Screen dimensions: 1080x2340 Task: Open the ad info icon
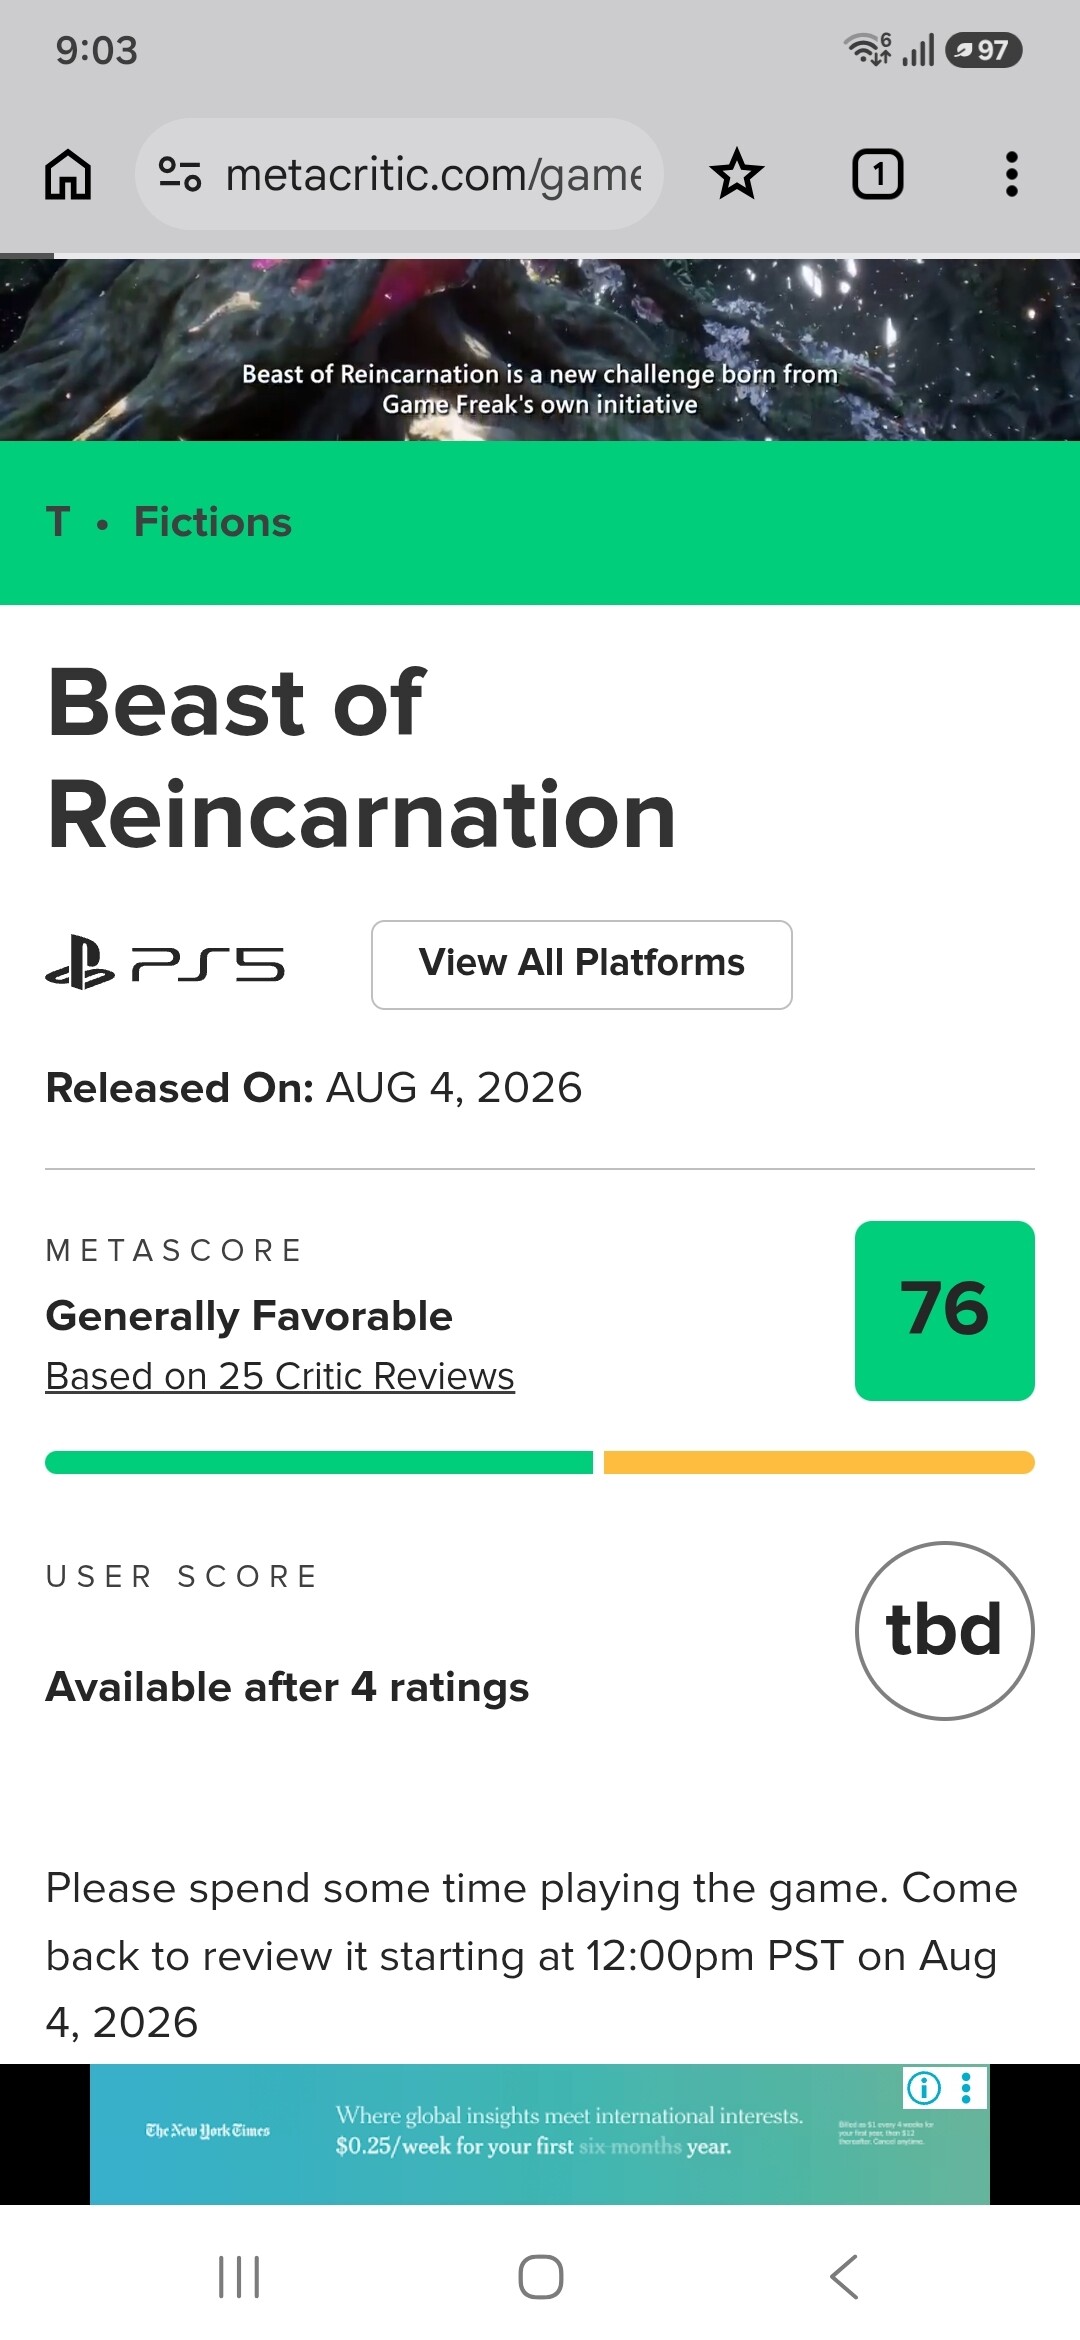(924, 2087)
